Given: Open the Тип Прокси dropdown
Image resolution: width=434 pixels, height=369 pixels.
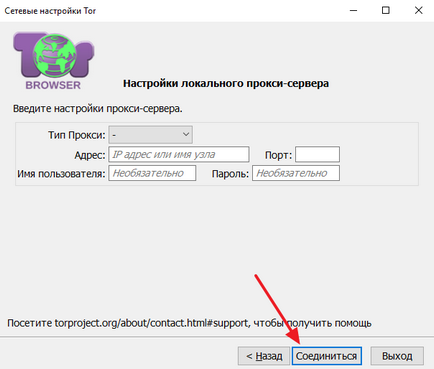Looking at the screenshot, I should (150, 135).
